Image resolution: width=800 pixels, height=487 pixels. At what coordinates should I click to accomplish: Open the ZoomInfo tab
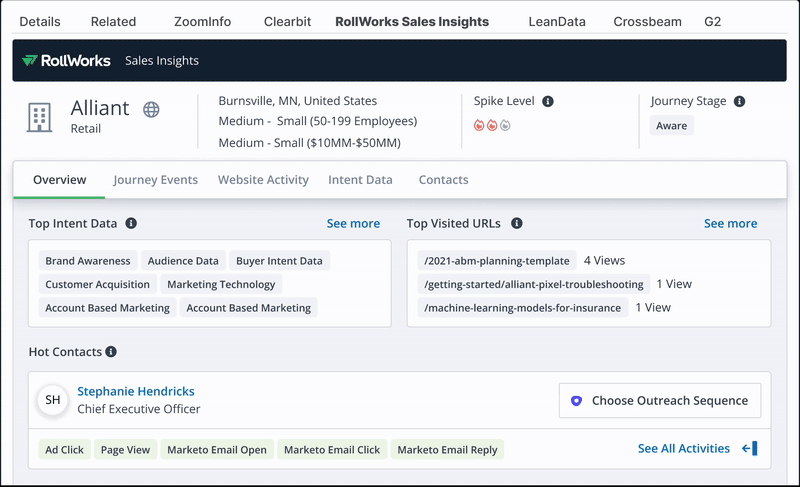coord(203,21)
